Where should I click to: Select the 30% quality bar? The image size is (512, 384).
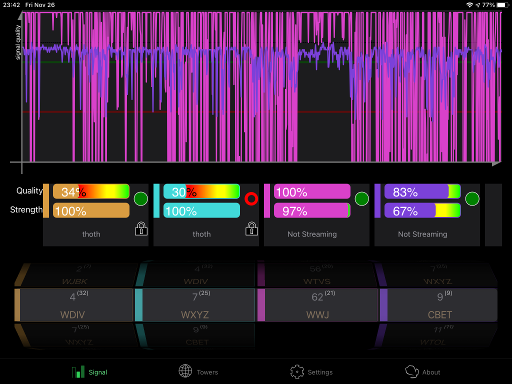coord(202,192)
